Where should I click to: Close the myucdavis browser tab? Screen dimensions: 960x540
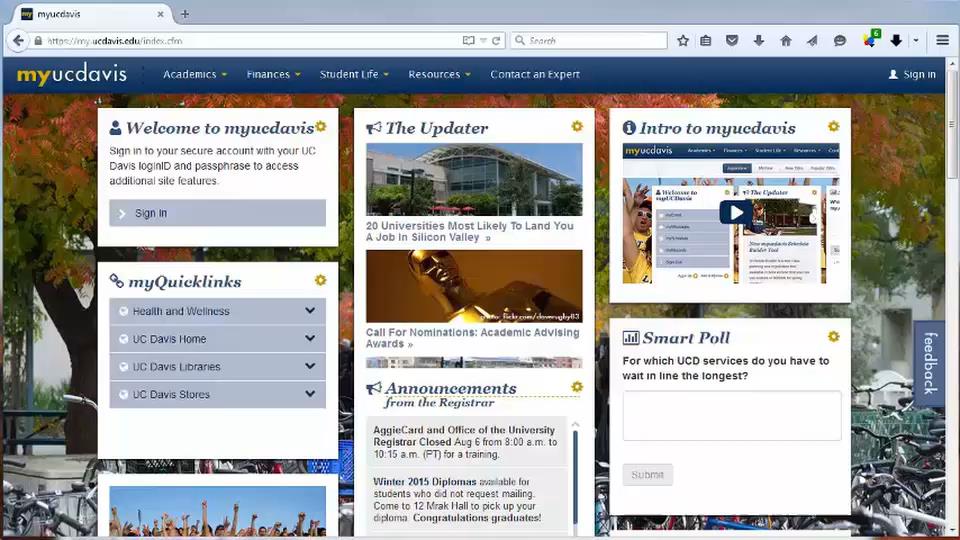coord(160,14)
